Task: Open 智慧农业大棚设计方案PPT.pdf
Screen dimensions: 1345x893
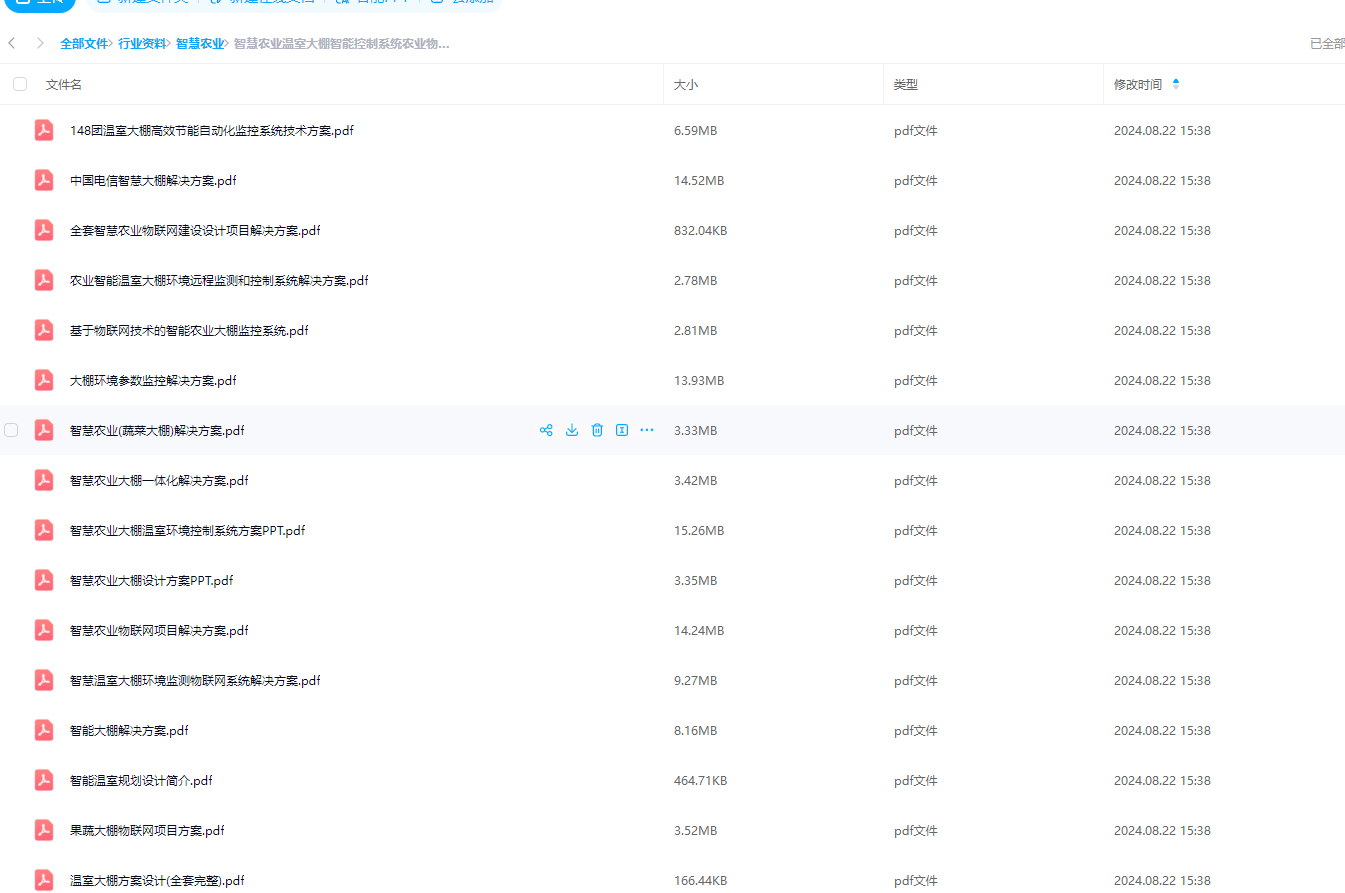Action: click(151, 580)
